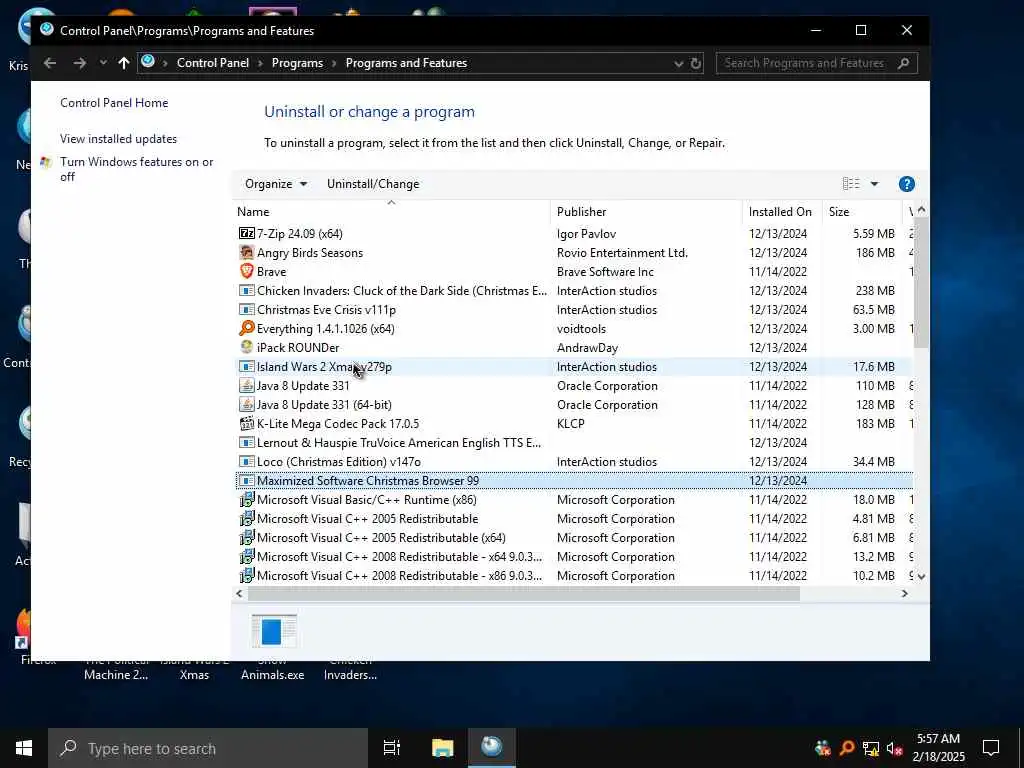Click the muted volume tray icon
The image size is (1024, 768).
pos(894,748)
